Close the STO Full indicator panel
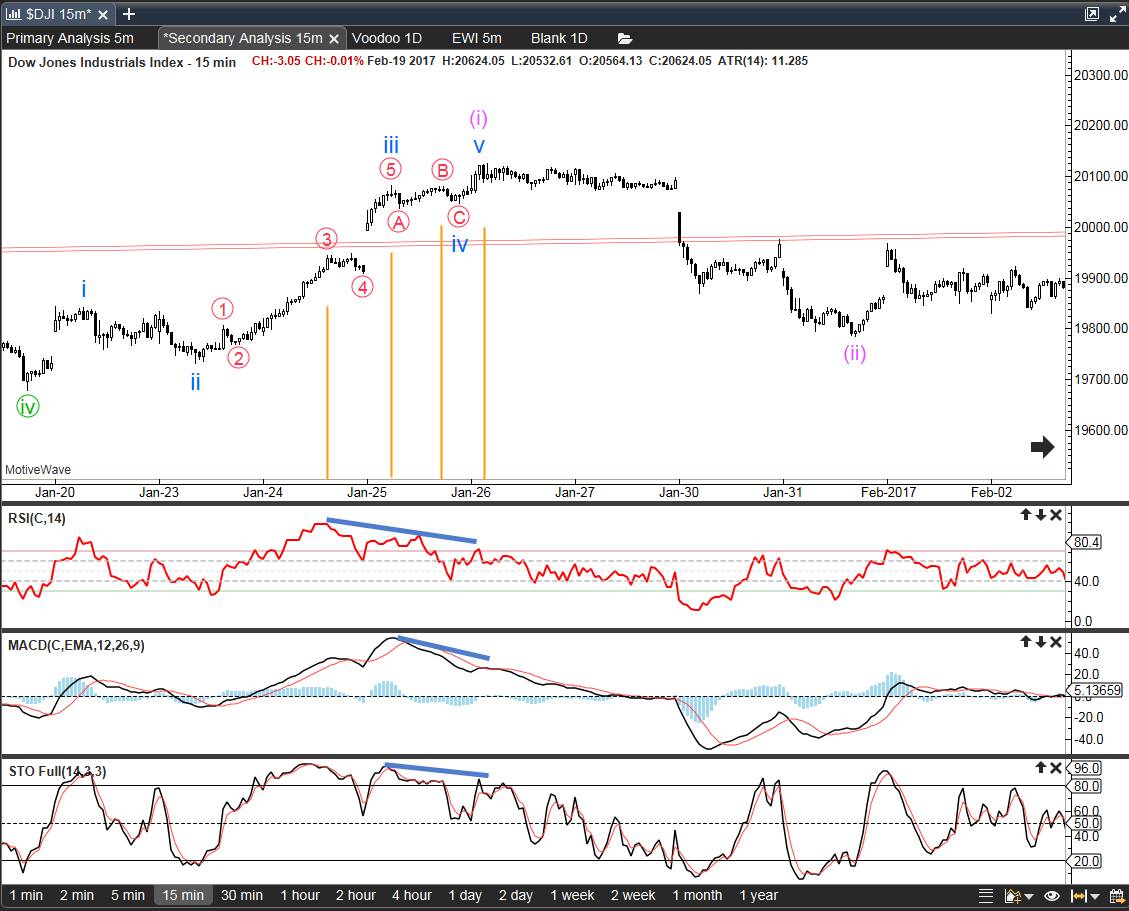The height and width of the screenshot is (911, 1129). pyautogui.click(x=1056, y=768)
